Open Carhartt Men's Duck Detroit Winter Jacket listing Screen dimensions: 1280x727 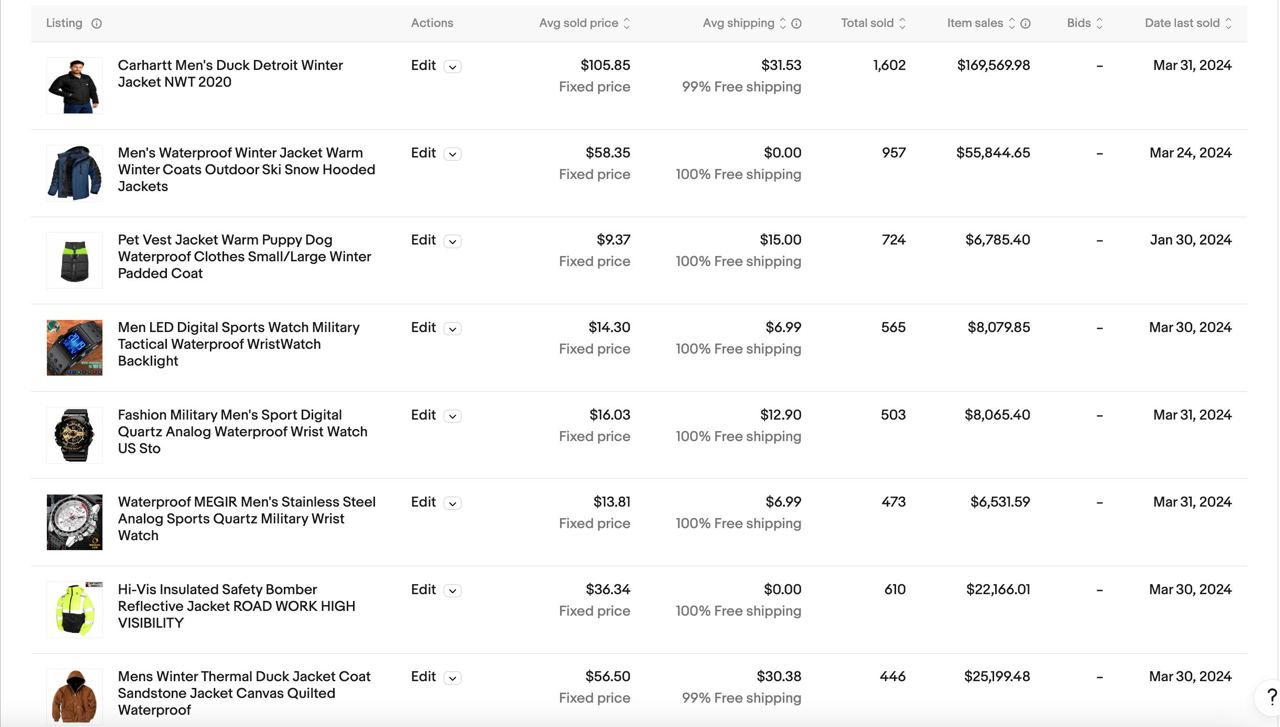230,74
